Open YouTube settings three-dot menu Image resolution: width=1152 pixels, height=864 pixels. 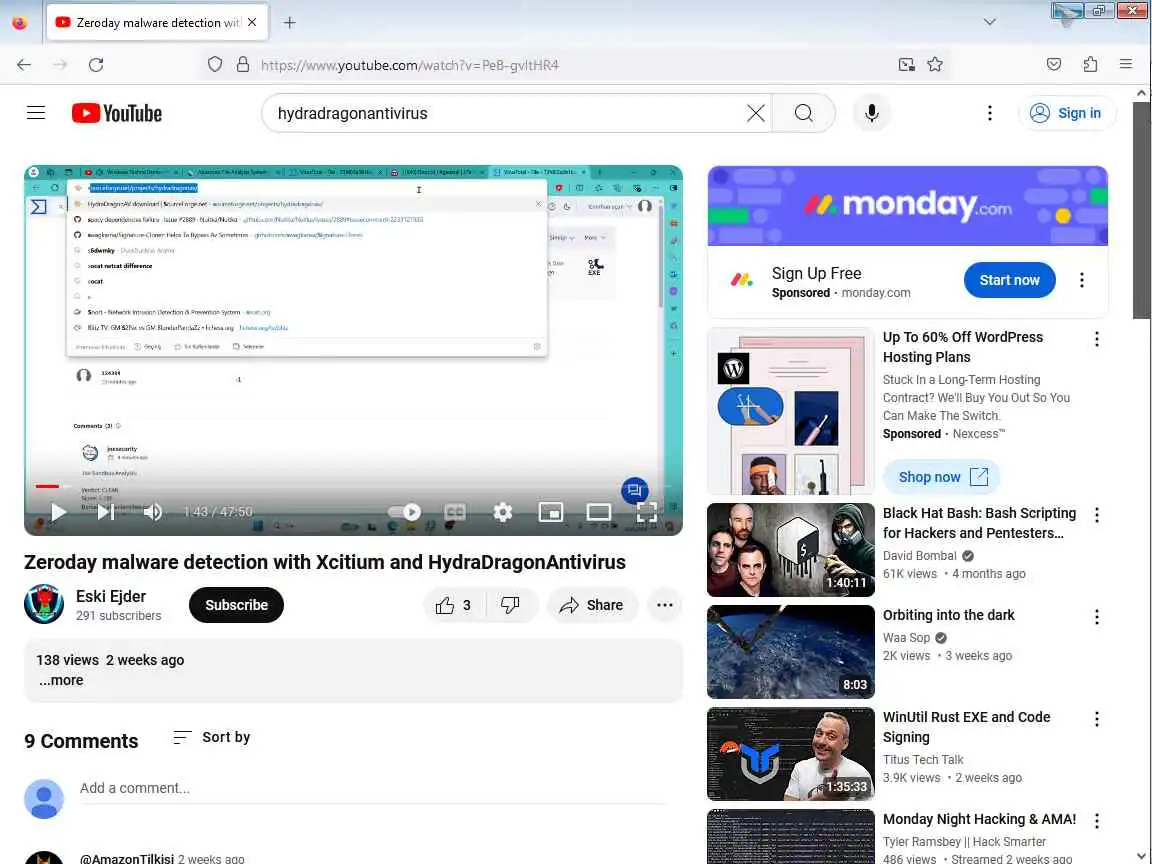[990, 113]
